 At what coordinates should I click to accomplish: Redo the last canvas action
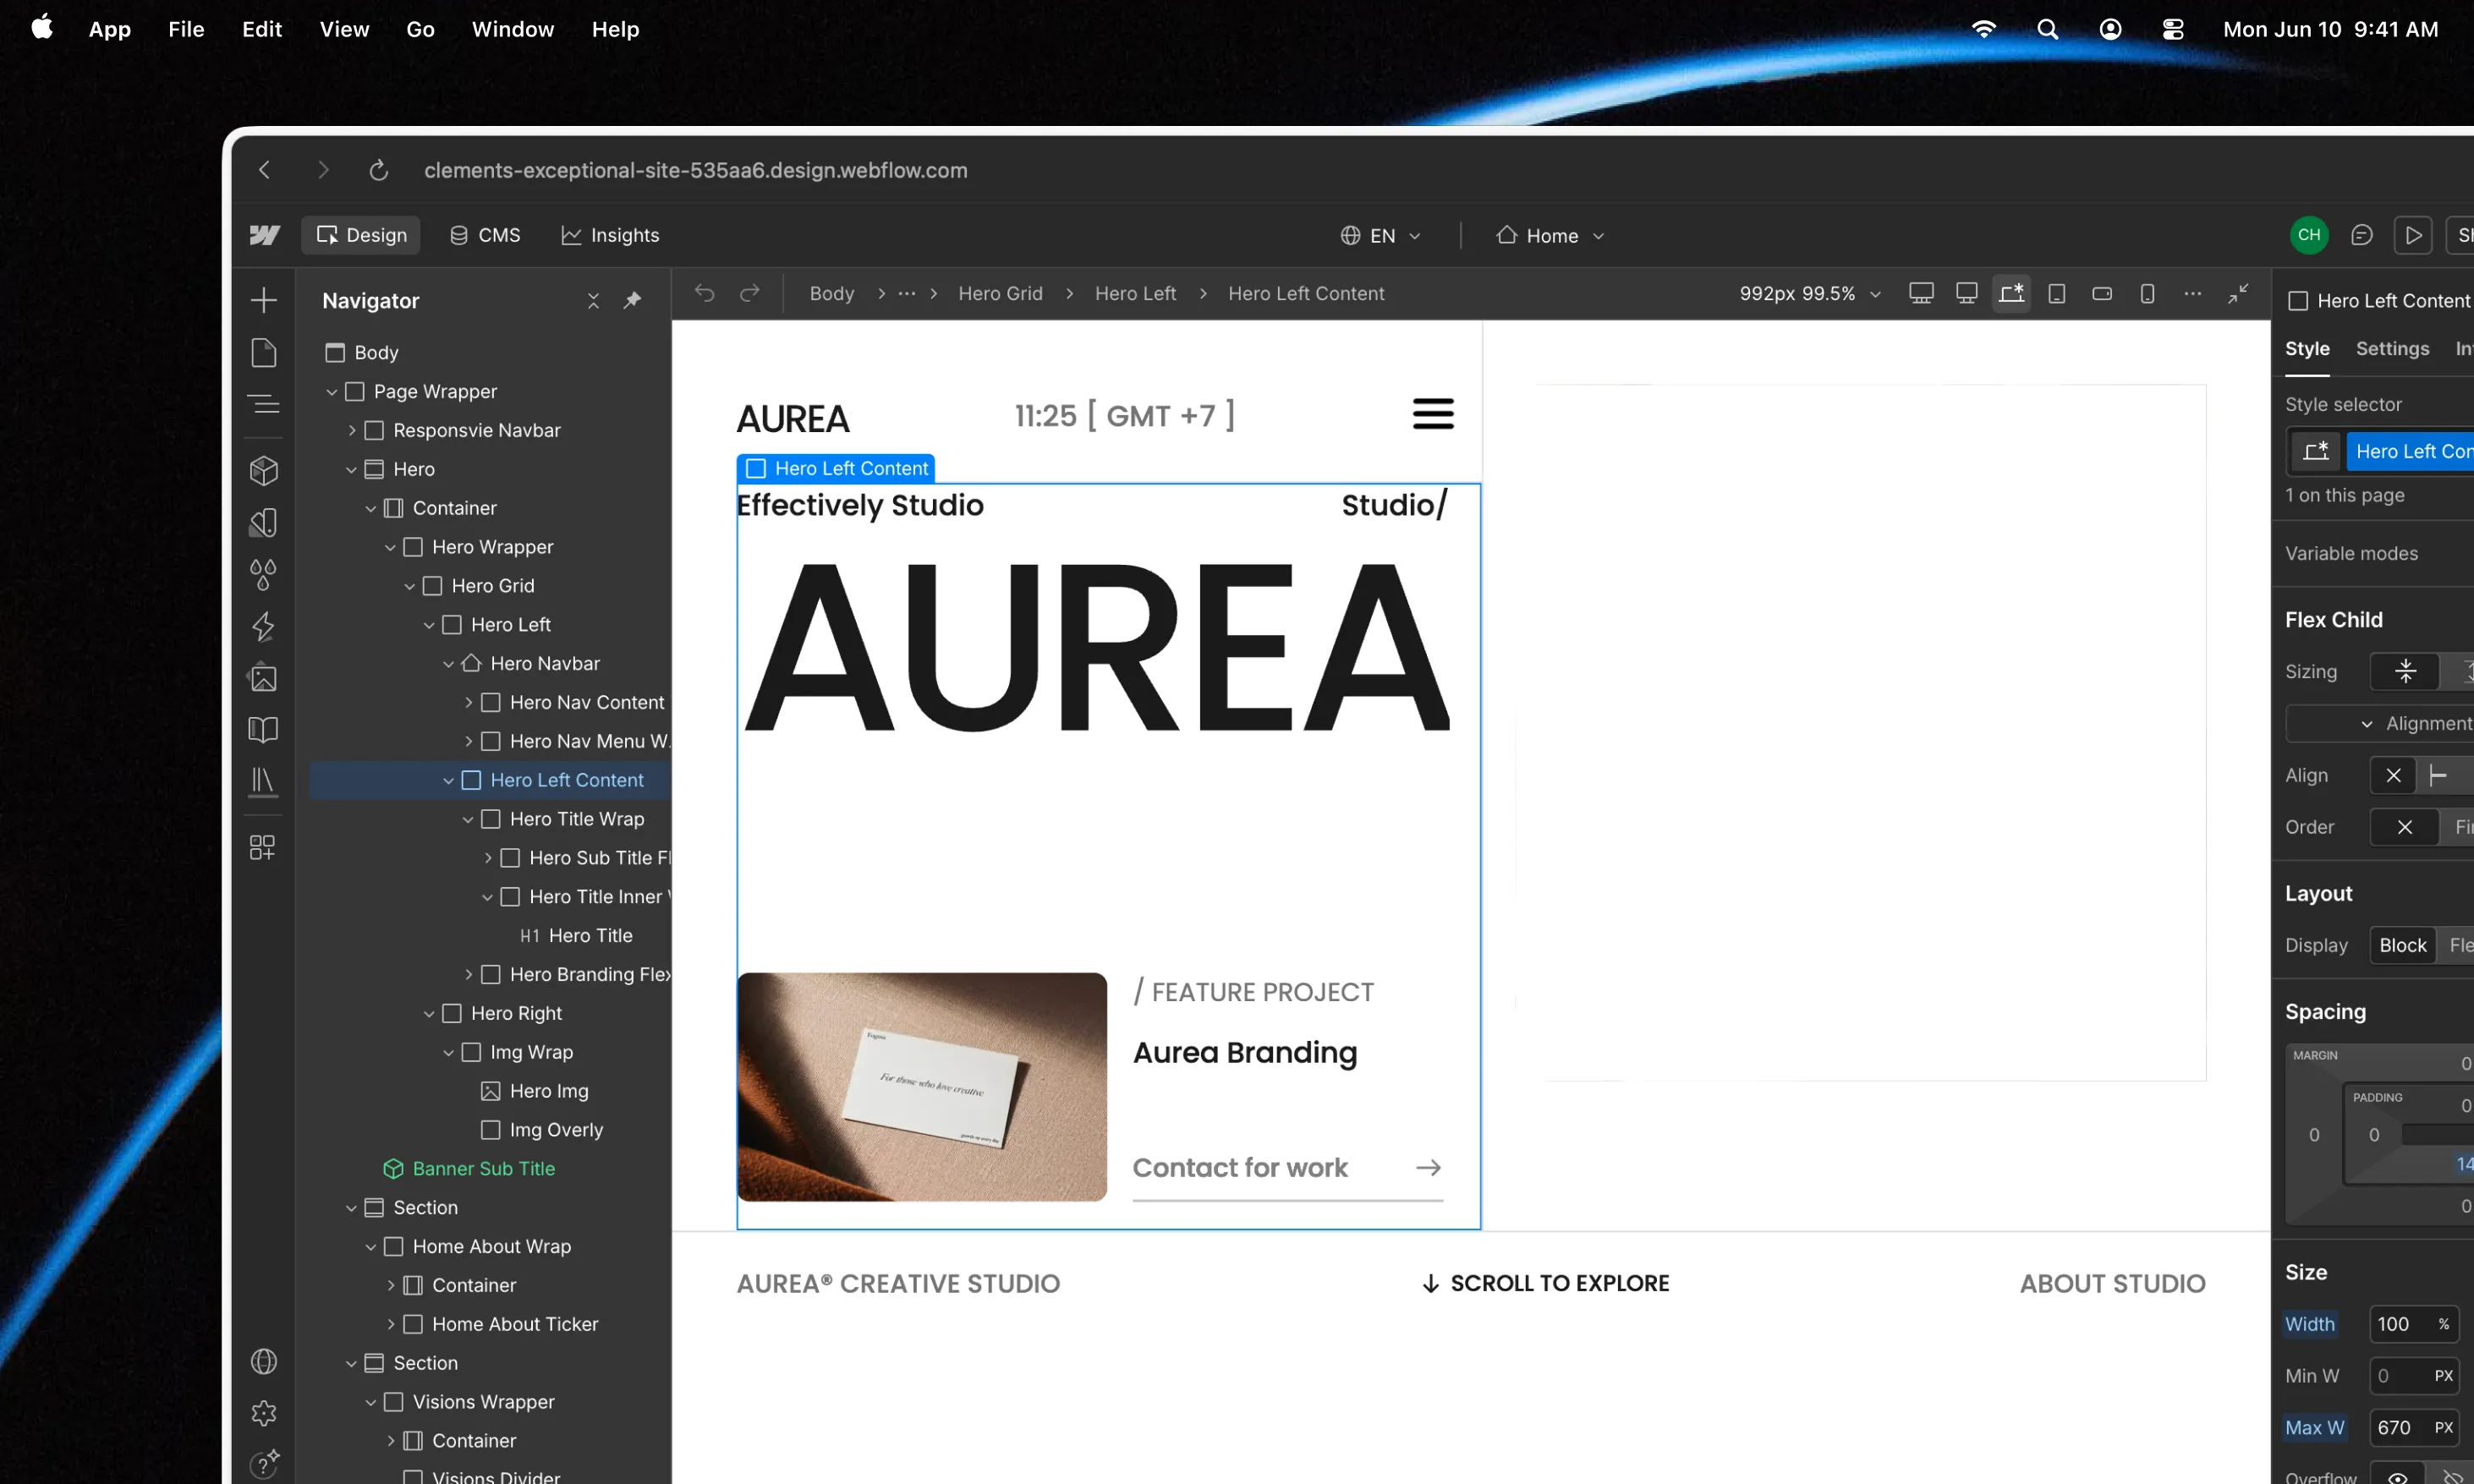pos(749,293)
